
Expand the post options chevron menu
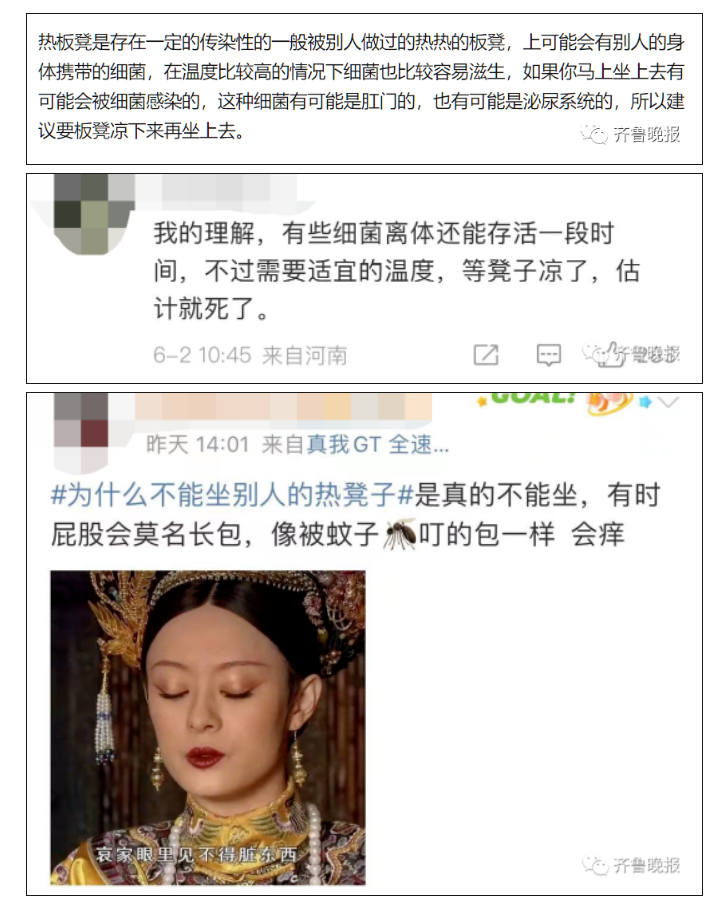(x=668, y=402)
